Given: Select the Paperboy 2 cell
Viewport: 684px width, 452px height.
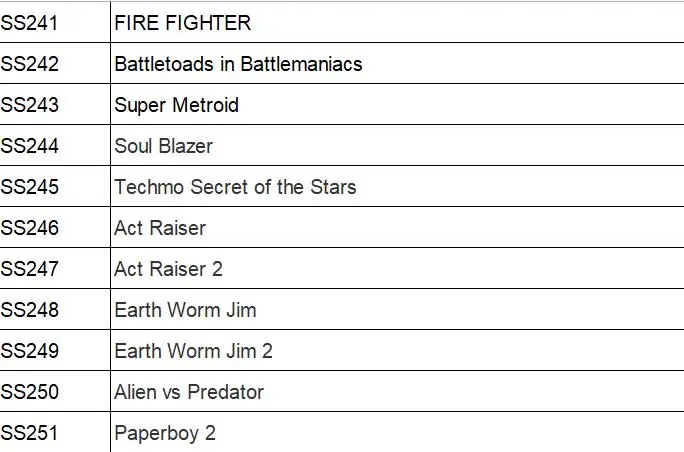Looking at the screenshot, I should click(x=165, y=433).
